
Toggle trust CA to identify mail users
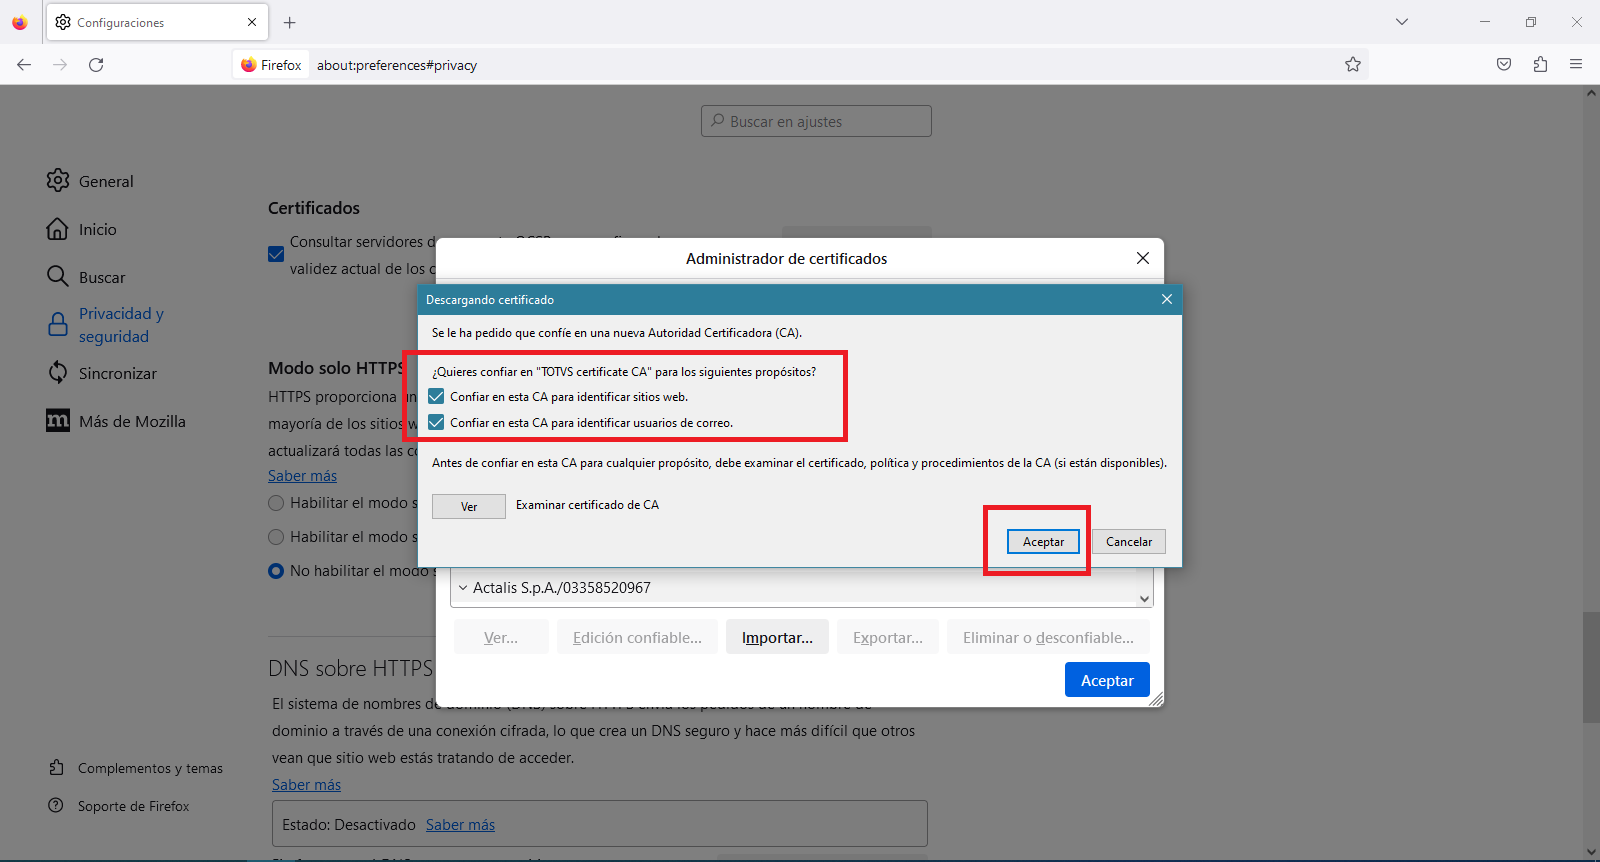(436, 422)
